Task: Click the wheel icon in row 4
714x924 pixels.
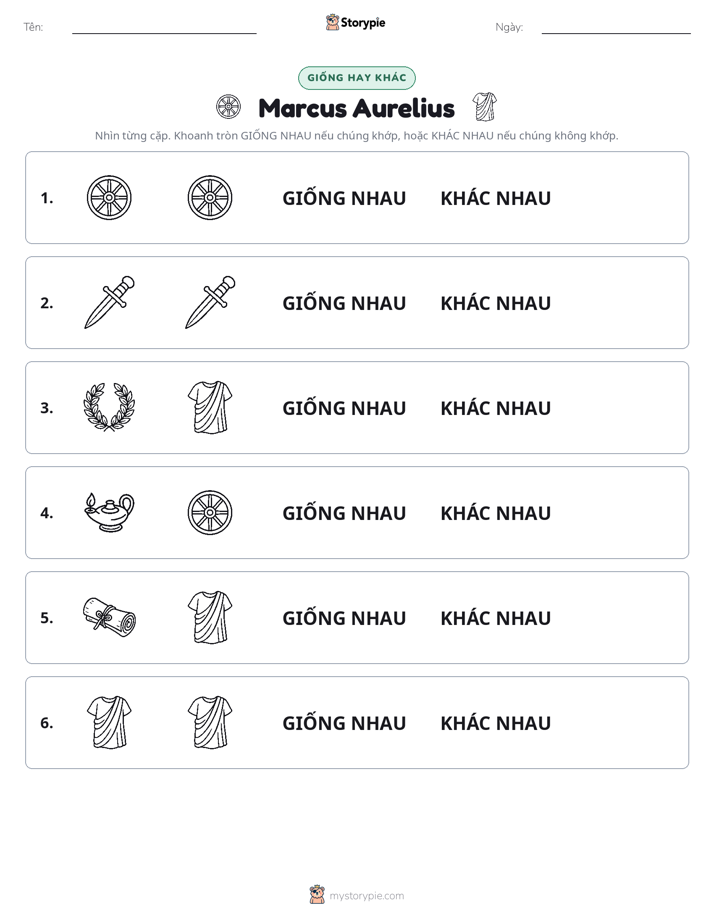Action: pyautogui.click(x=210, y=512)
